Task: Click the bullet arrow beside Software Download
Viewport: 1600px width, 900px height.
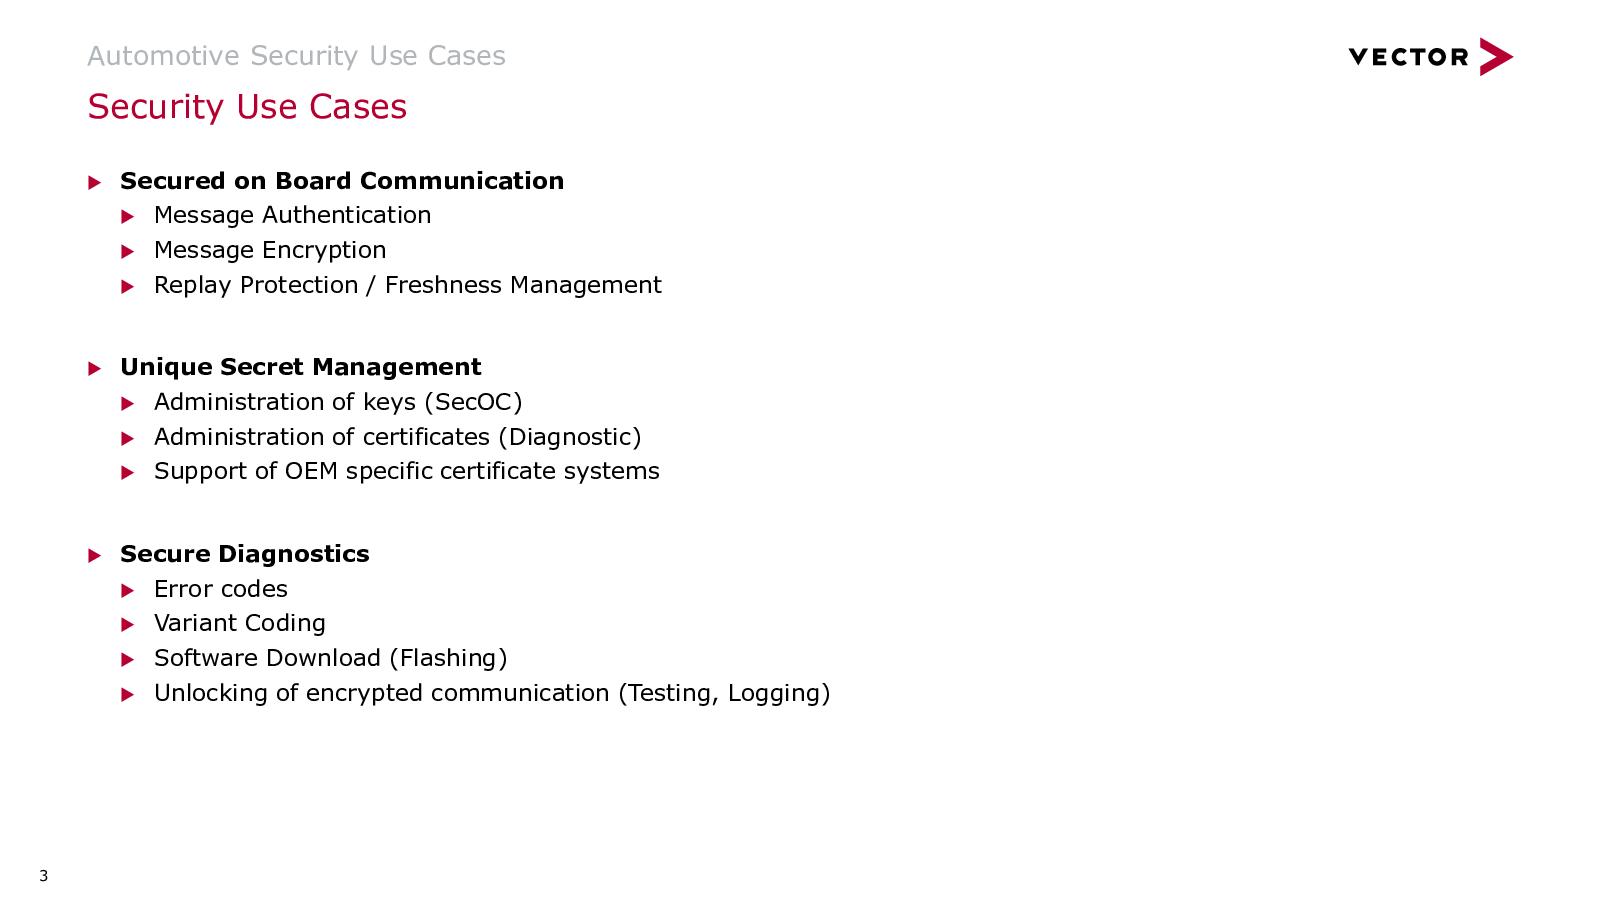Action: 128,660
